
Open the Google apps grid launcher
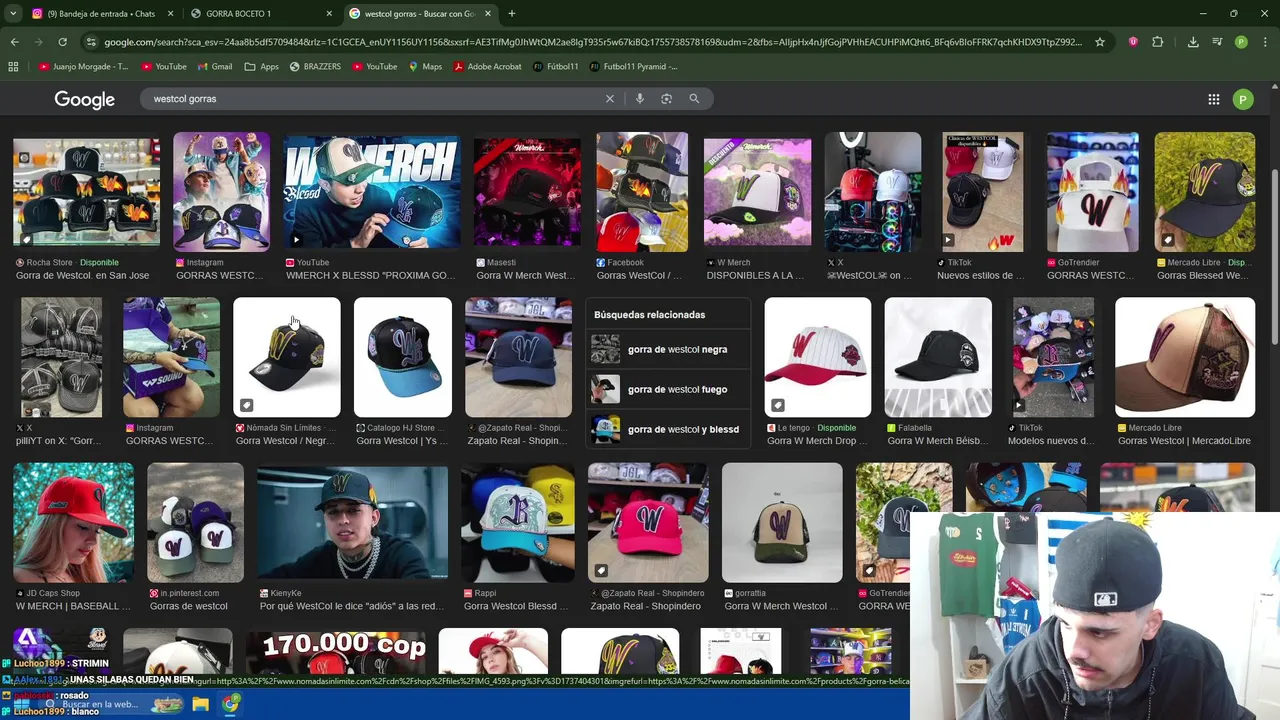coord(1214,99)
